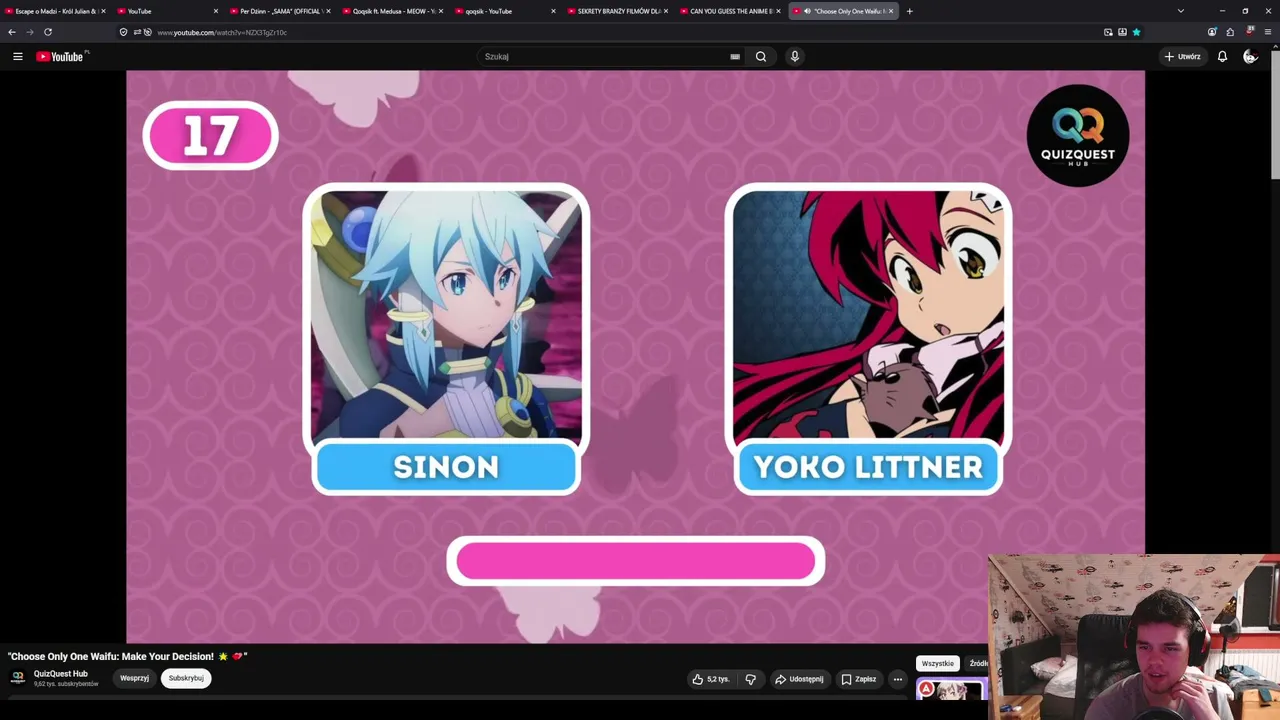Open the YouTube account avatar menu
The width and height of the screenshot is (1280, 720).
[1250, 57]
